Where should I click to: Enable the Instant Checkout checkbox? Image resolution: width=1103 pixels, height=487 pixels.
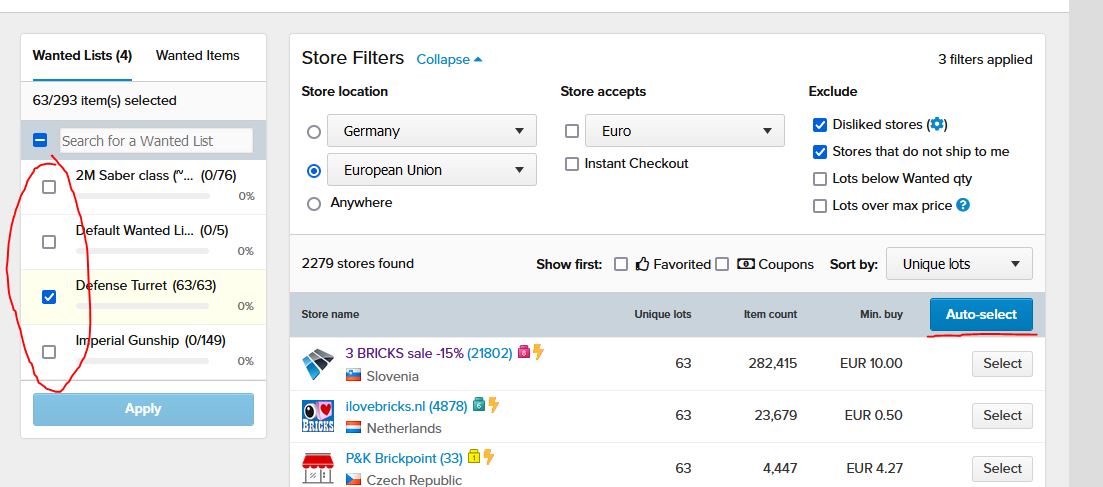pos(572,164)
